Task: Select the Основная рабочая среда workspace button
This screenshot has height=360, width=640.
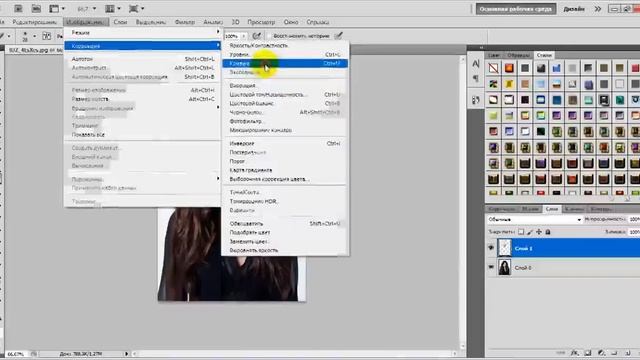Action: coord(516,9)
